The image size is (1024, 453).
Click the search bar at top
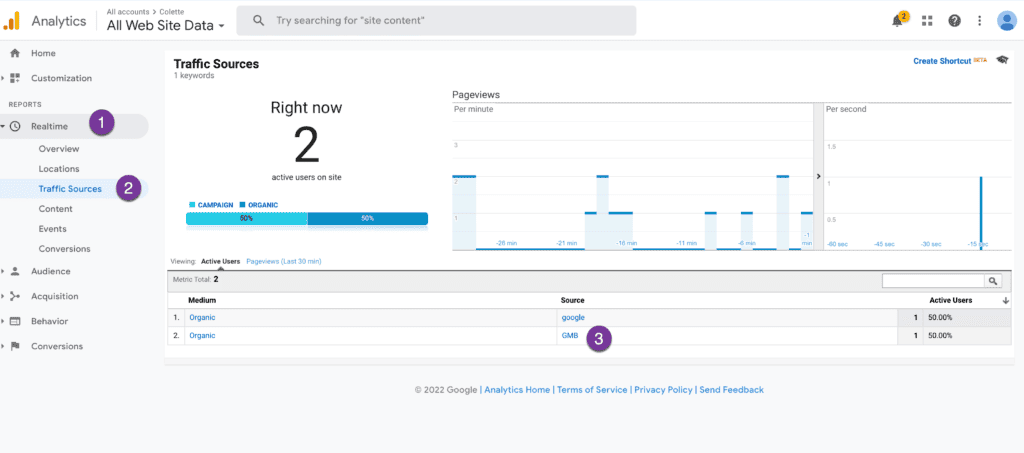tap(436, 20)
